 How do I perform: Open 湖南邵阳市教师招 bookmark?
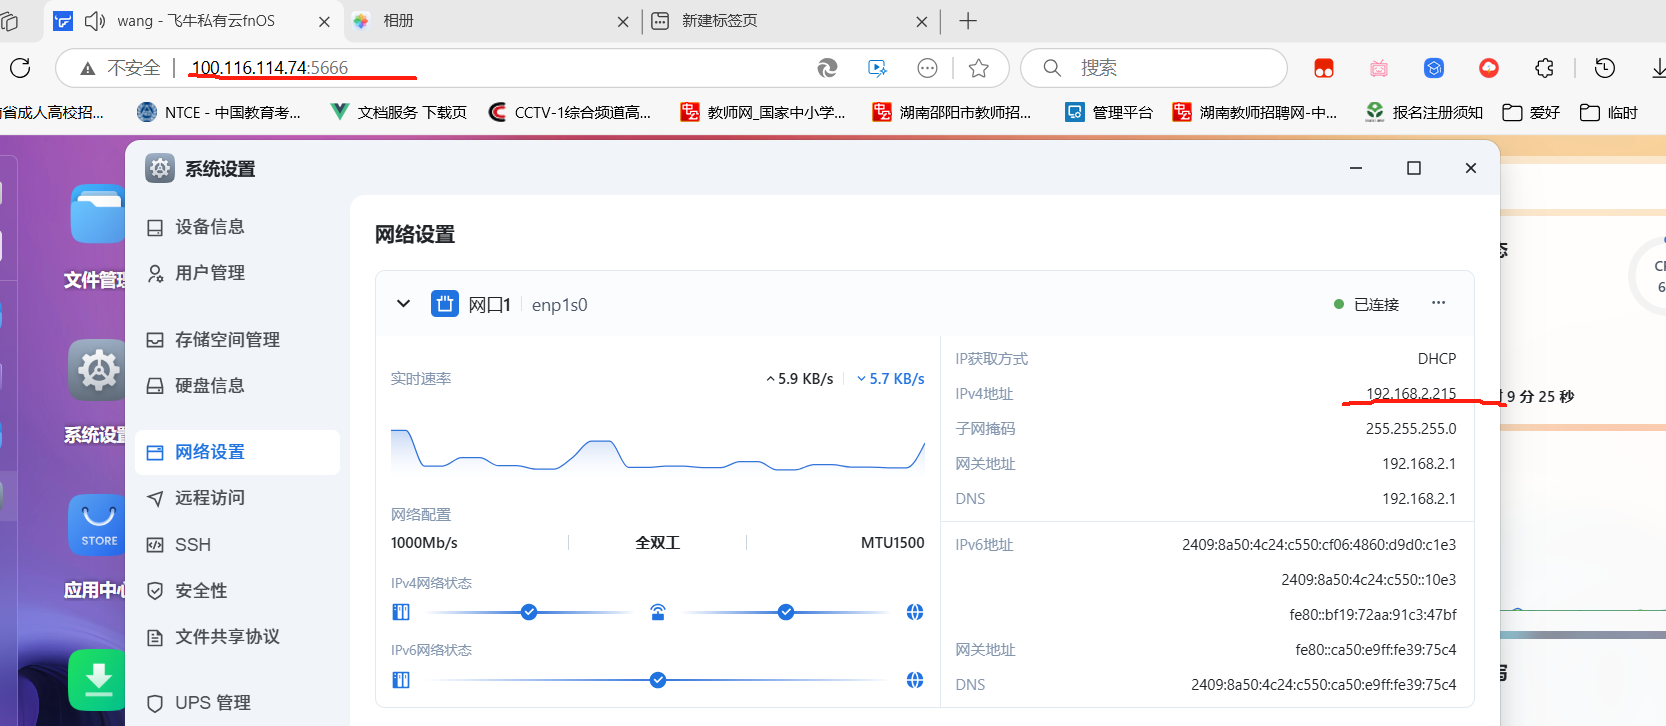click(x=951, y=112)
